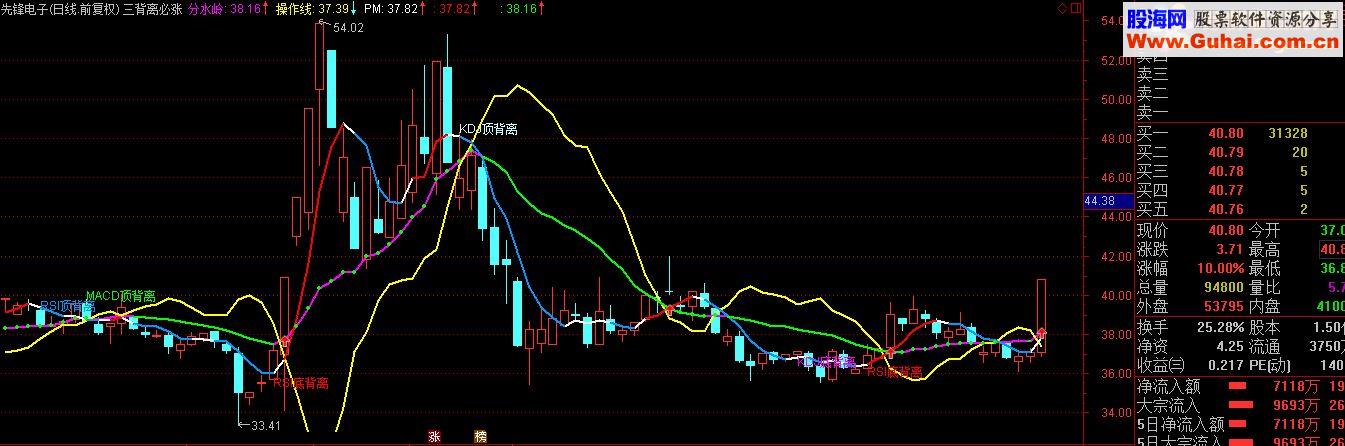Click the 内盘 label in quote panel
Screen dimensions: 1345x446
[1265, 306]
